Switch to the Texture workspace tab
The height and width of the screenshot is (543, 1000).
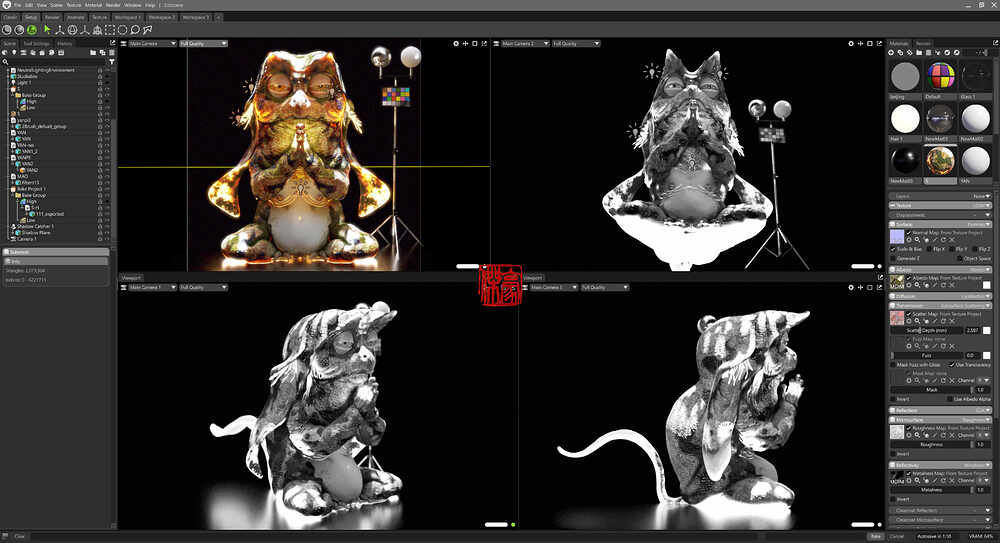[99, 17]
